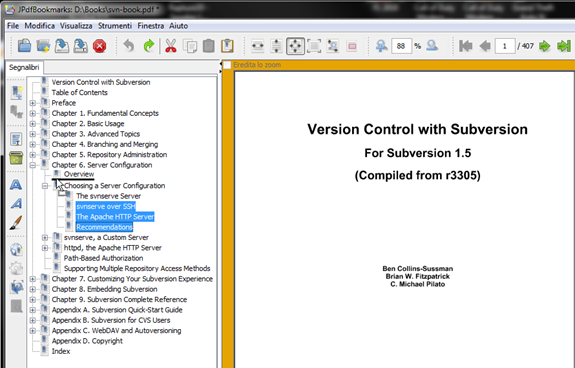Collapse Choosing a Server Configuration node
Viewport: 575px width, 368px height.
(45, 186)
